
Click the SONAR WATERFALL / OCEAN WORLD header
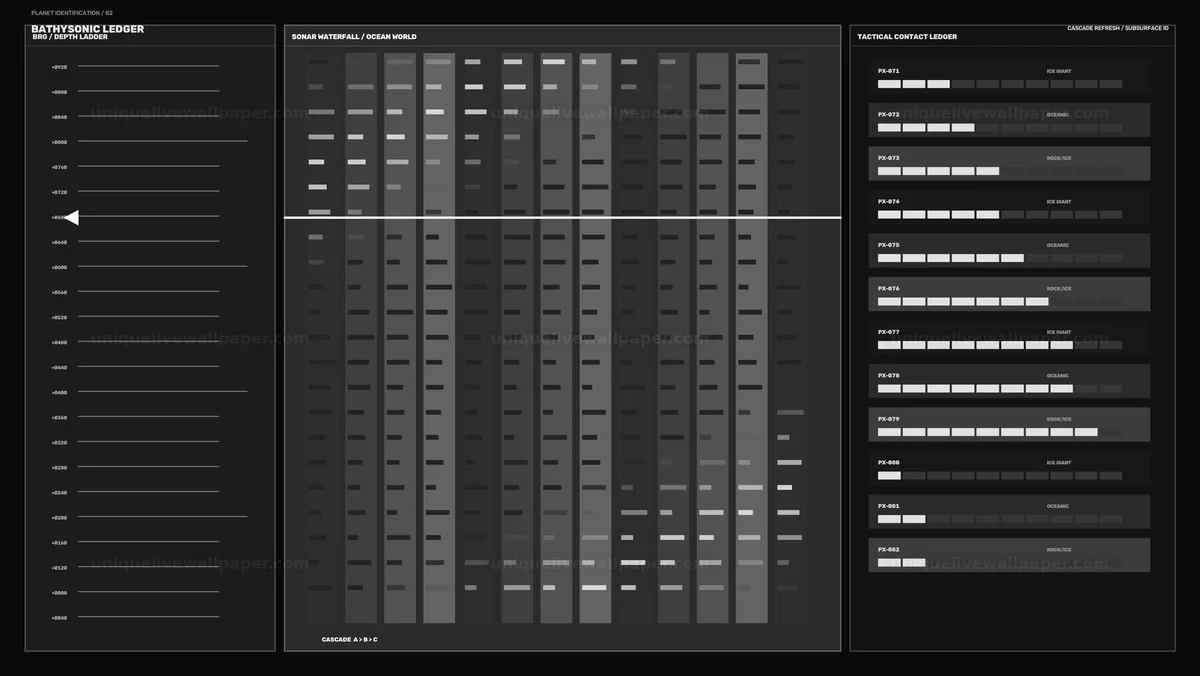[x=354, y=37]
